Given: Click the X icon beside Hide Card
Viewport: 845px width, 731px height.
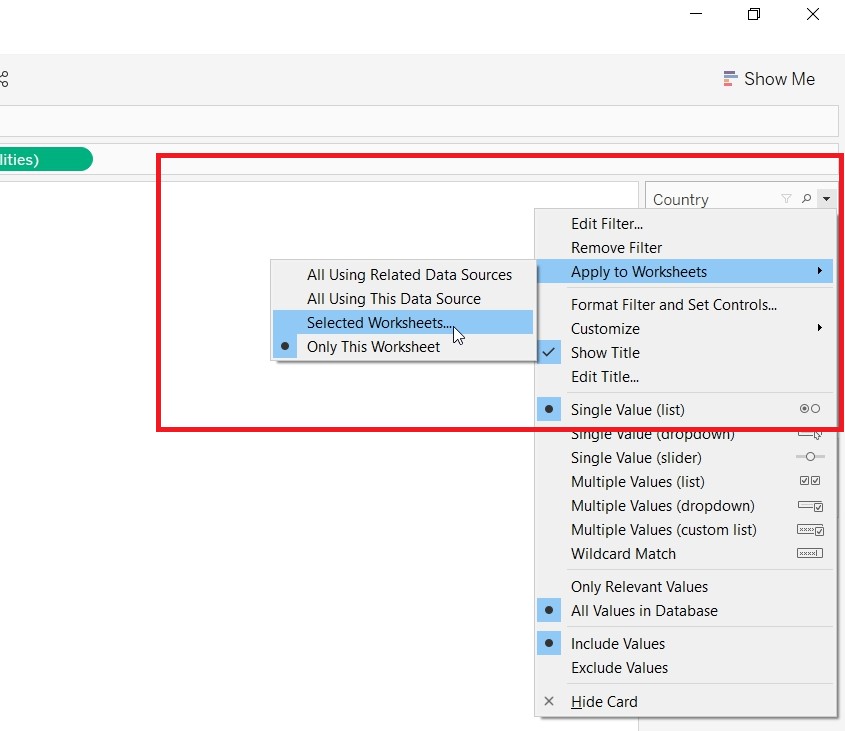Looking at the screenshot, I should pos(549,702).
